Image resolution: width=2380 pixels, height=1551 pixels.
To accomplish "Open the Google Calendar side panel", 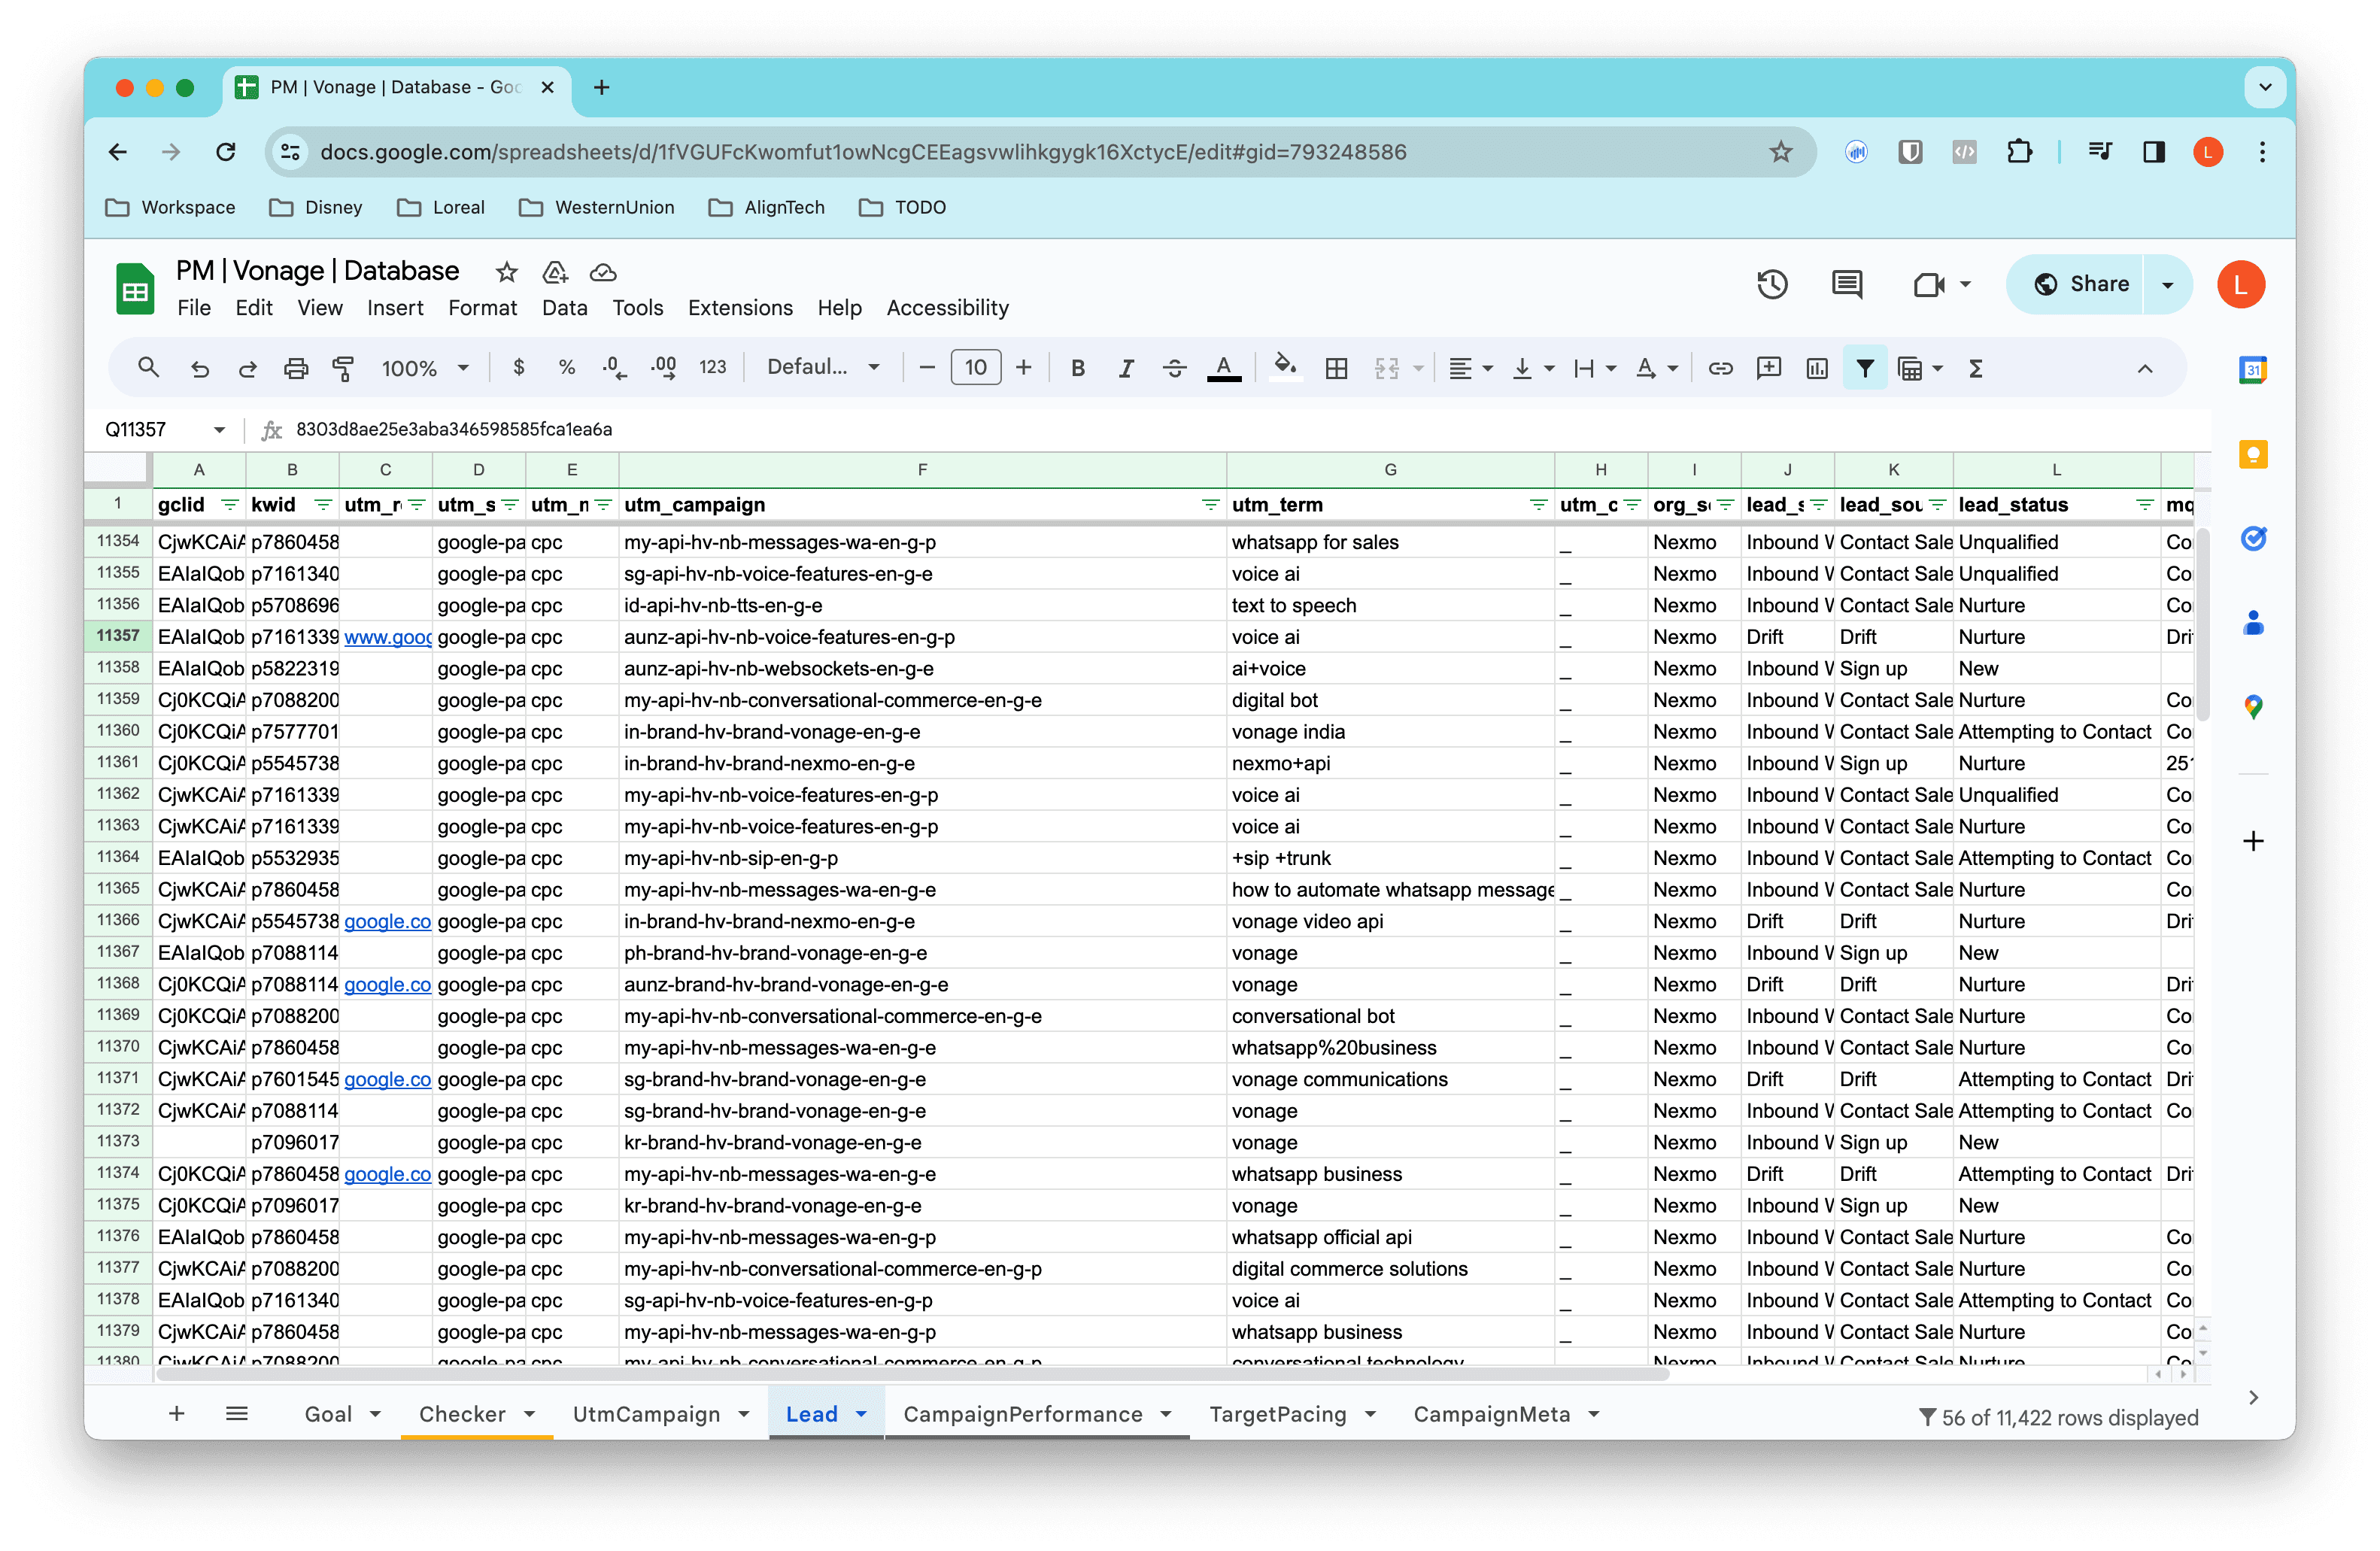I will pyautogui.click(x=2252, y=370).
